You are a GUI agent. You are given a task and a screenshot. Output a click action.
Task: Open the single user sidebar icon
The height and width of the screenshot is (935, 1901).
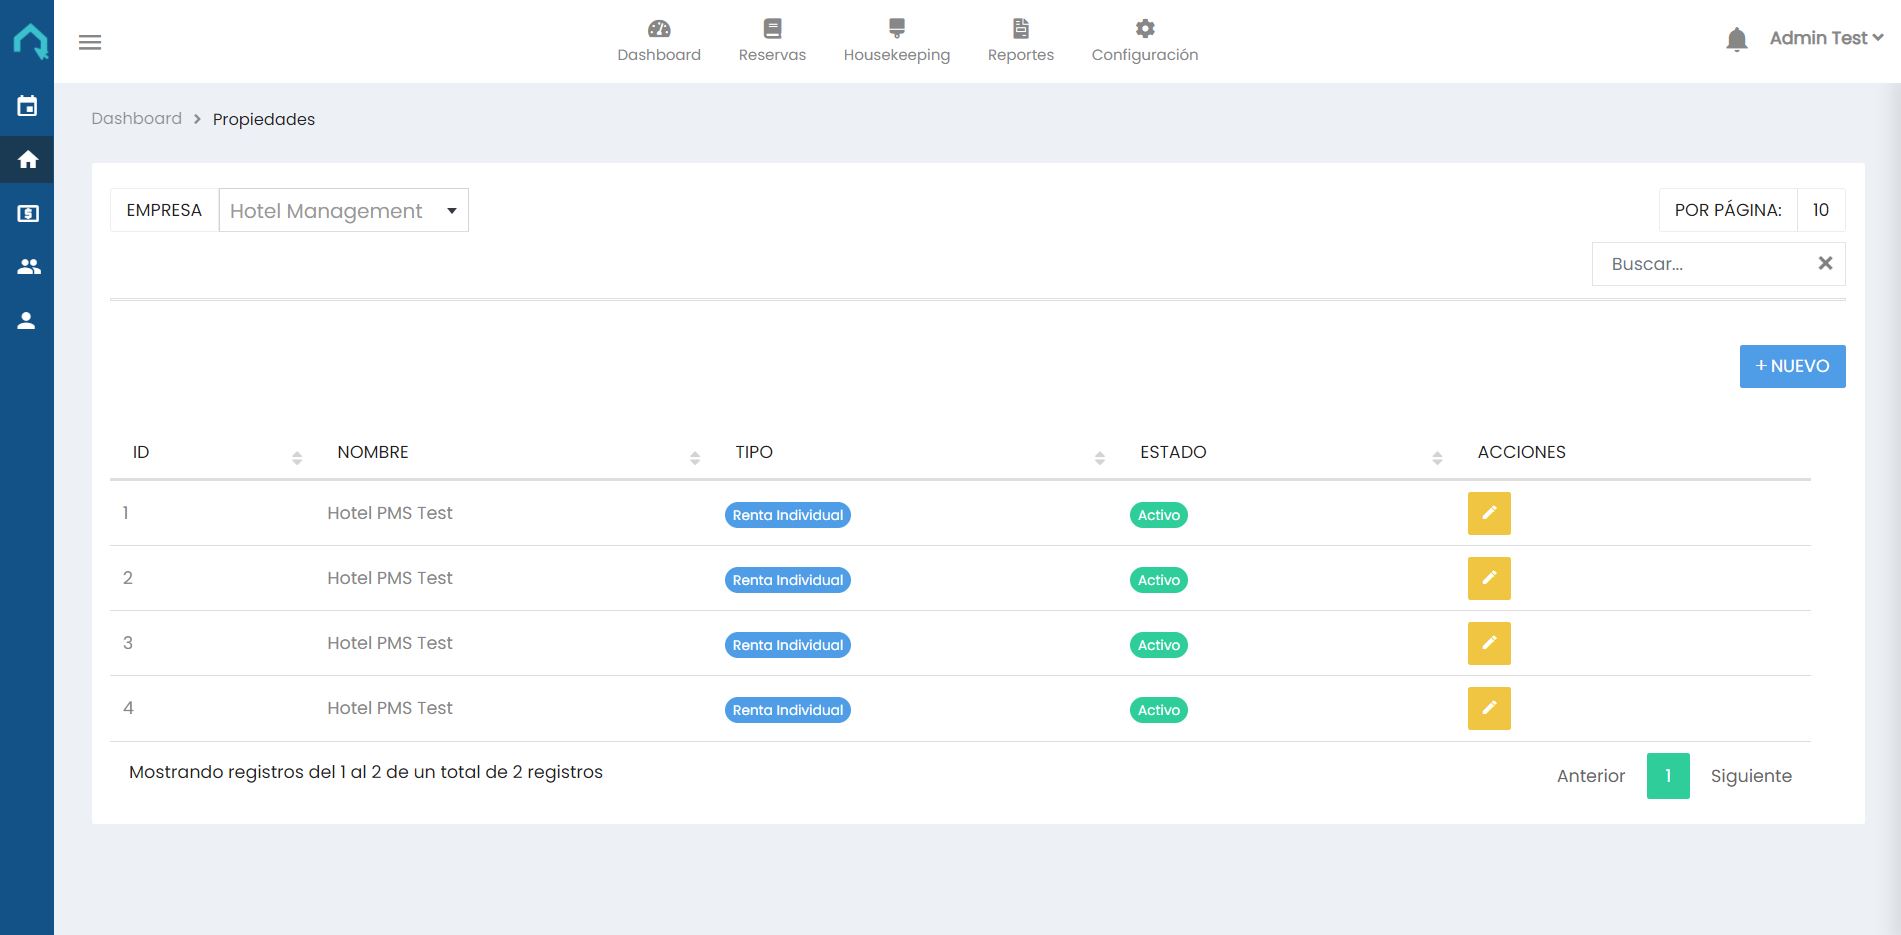(27, 321)
